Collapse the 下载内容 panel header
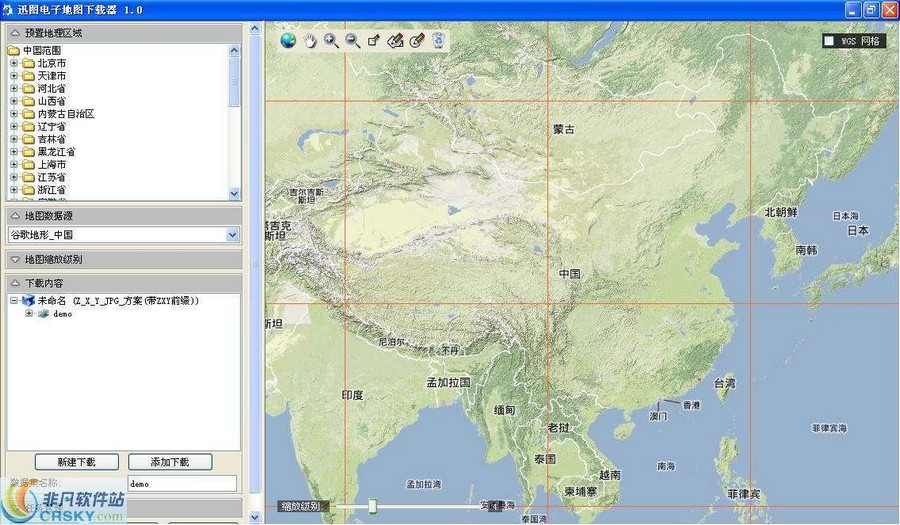The width and height of the screenshot is (900, 525). point(123,283)
